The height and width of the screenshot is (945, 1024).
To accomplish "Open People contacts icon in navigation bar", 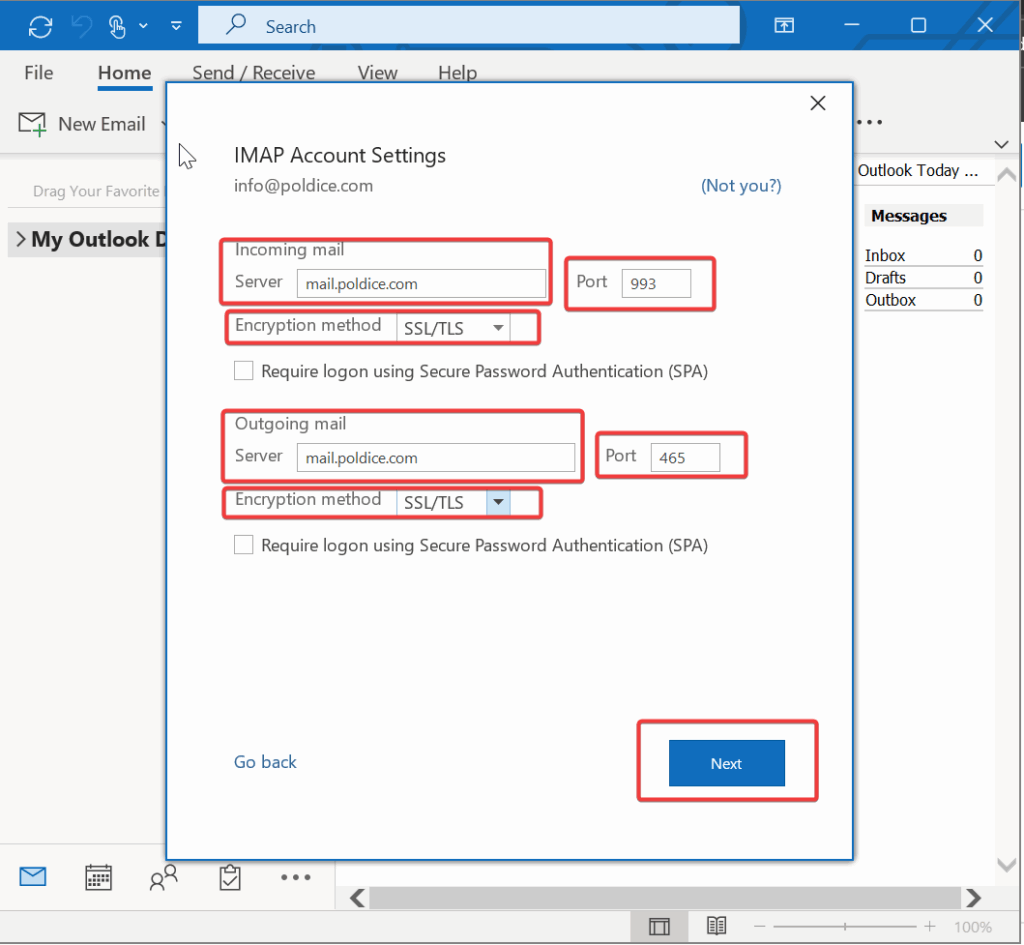I will coord(163,877).
